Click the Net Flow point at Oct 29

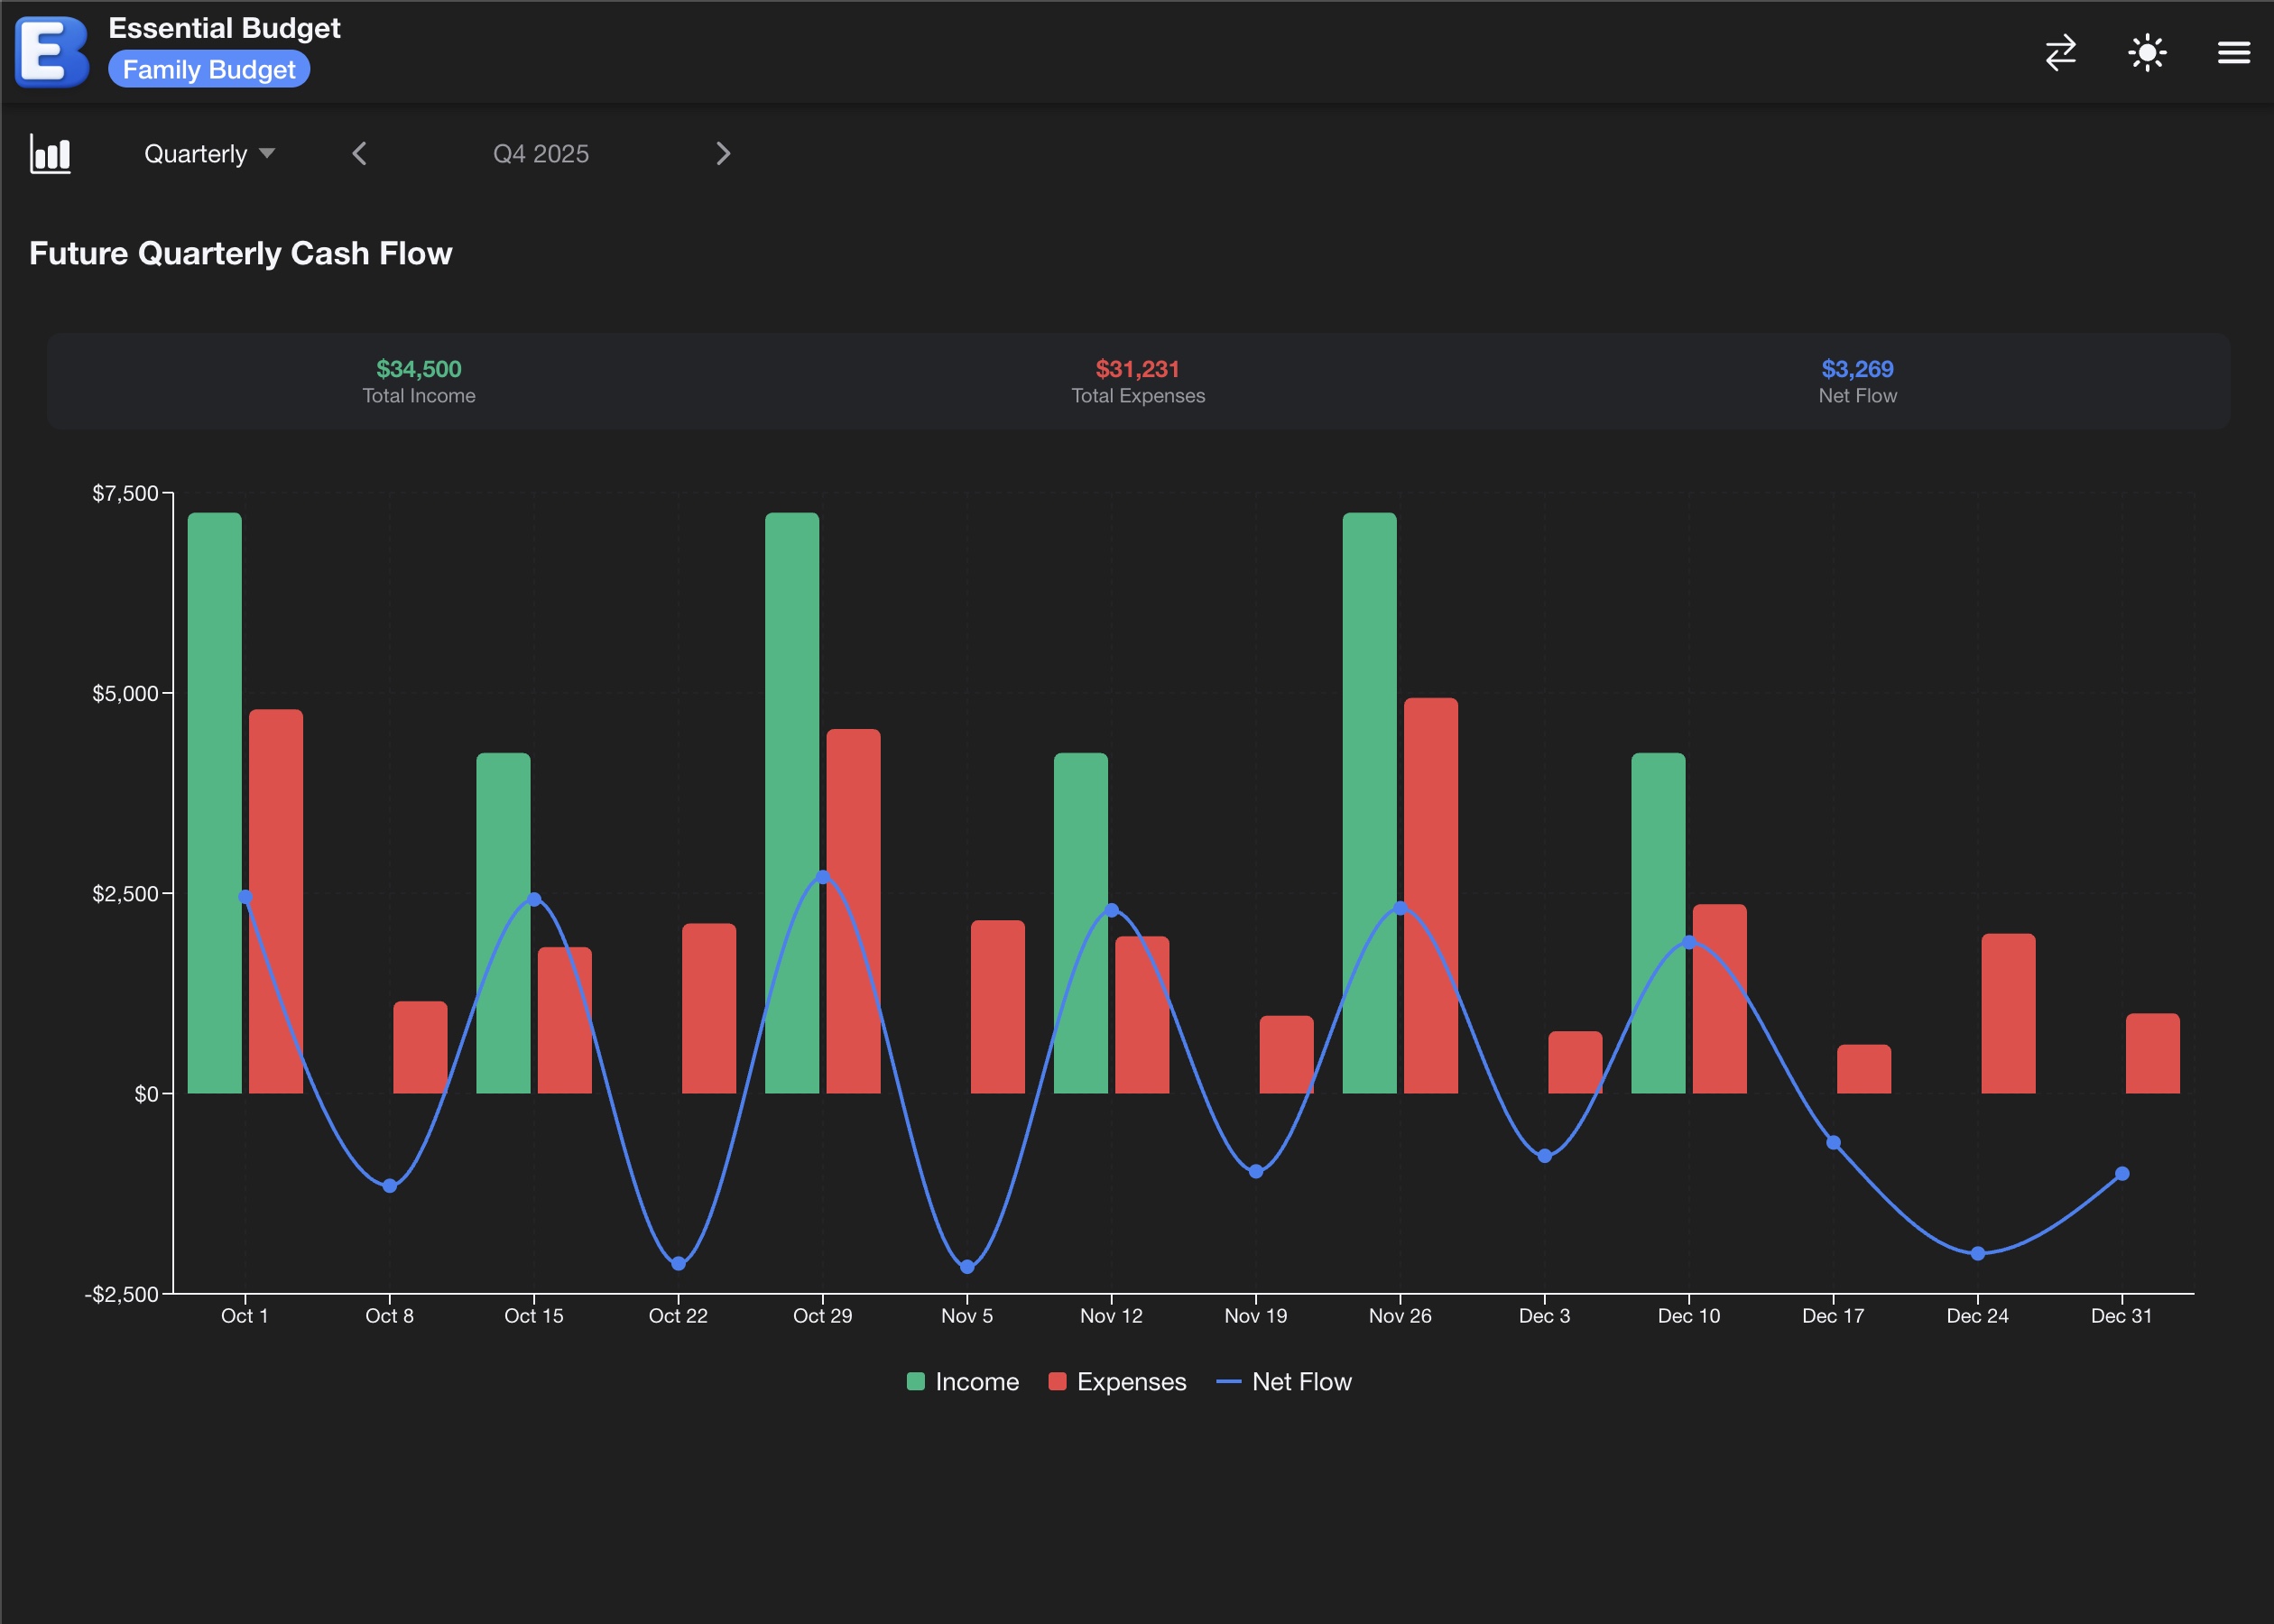click(823, 877)
